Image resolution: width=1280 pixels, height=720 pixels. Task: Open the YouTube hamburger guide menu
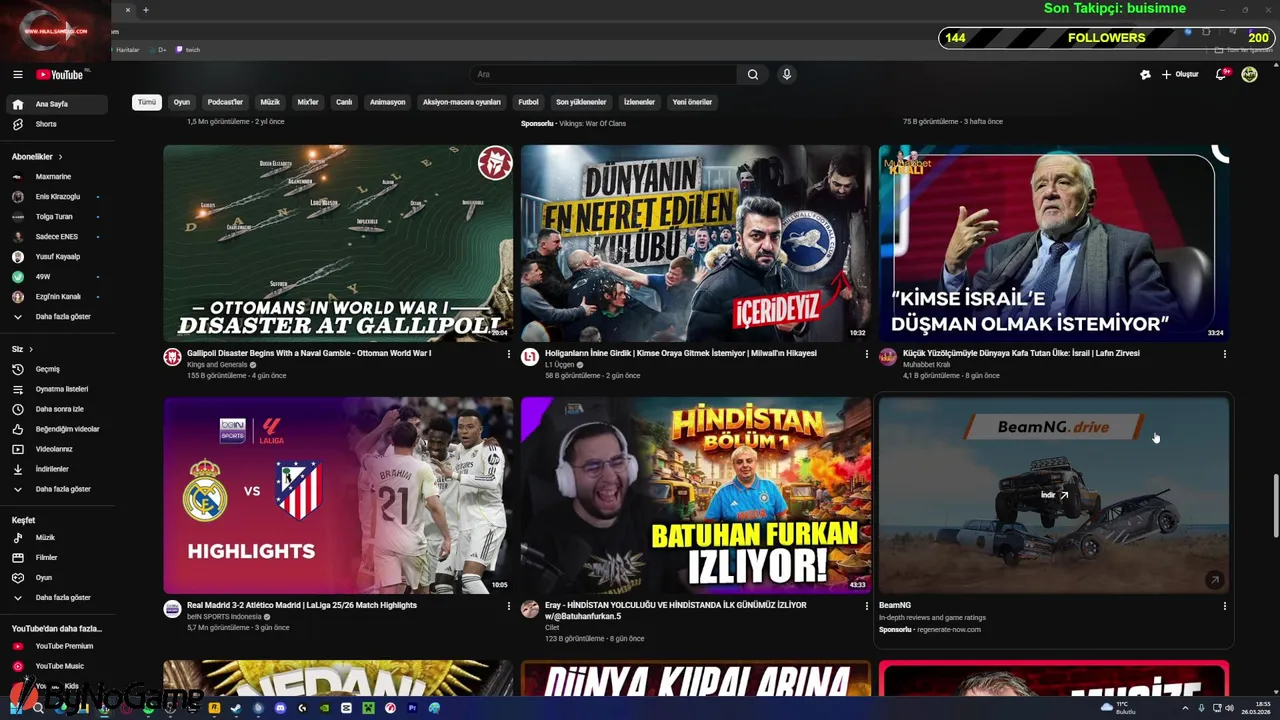(17, 74)
